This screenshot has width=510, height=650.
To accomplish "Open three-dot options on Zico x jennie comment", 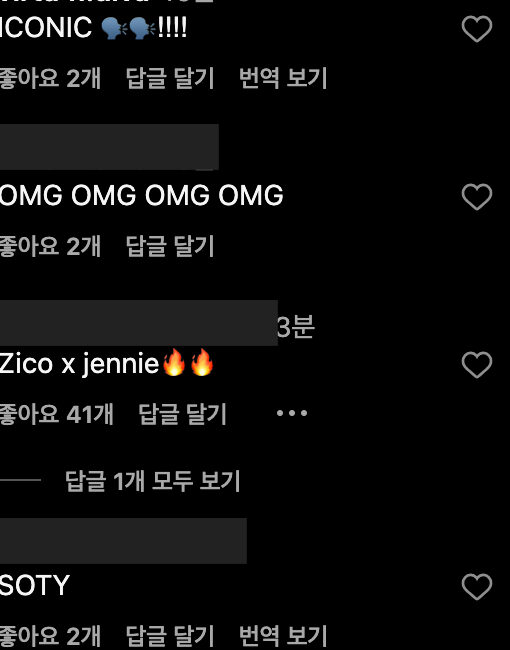I will [292, 413].
